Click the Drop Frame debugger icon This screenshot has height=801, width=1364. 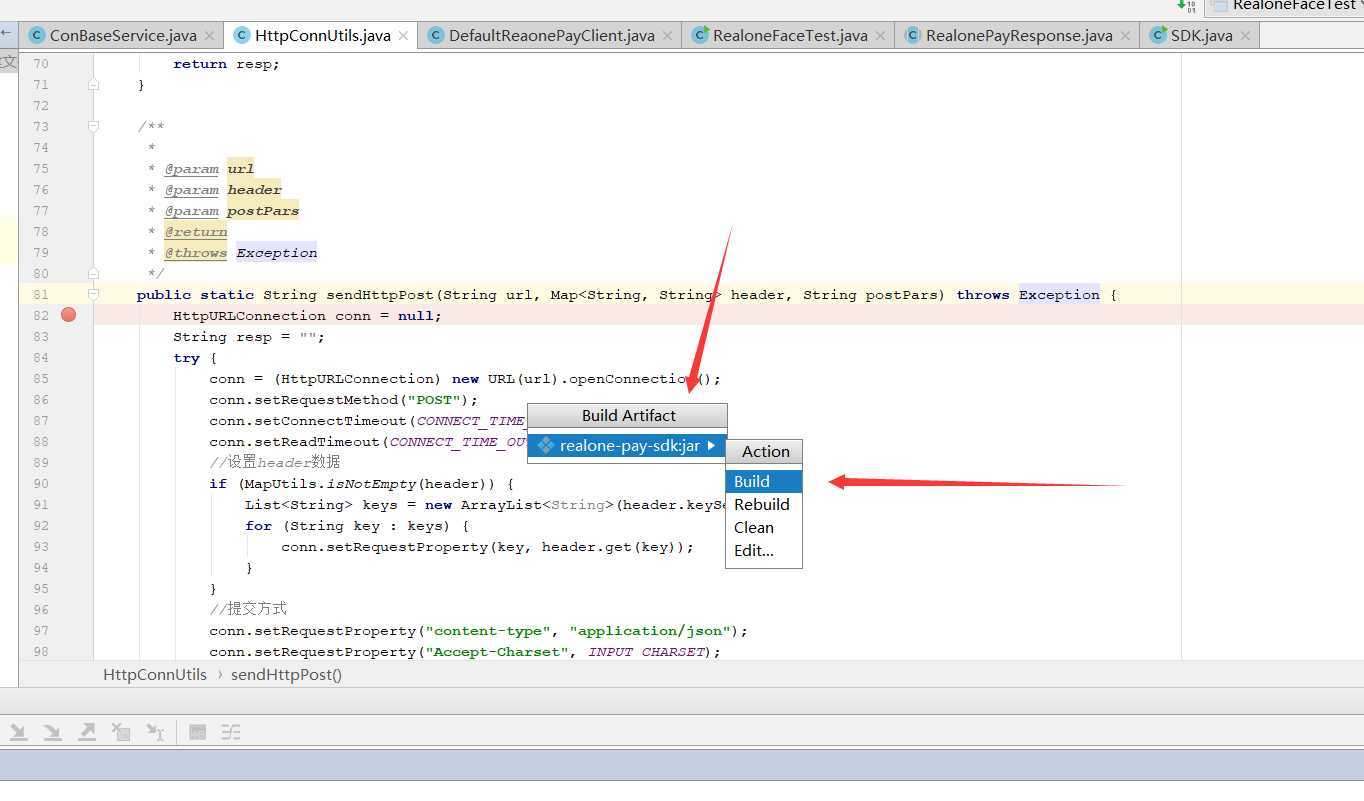point(121,733)
